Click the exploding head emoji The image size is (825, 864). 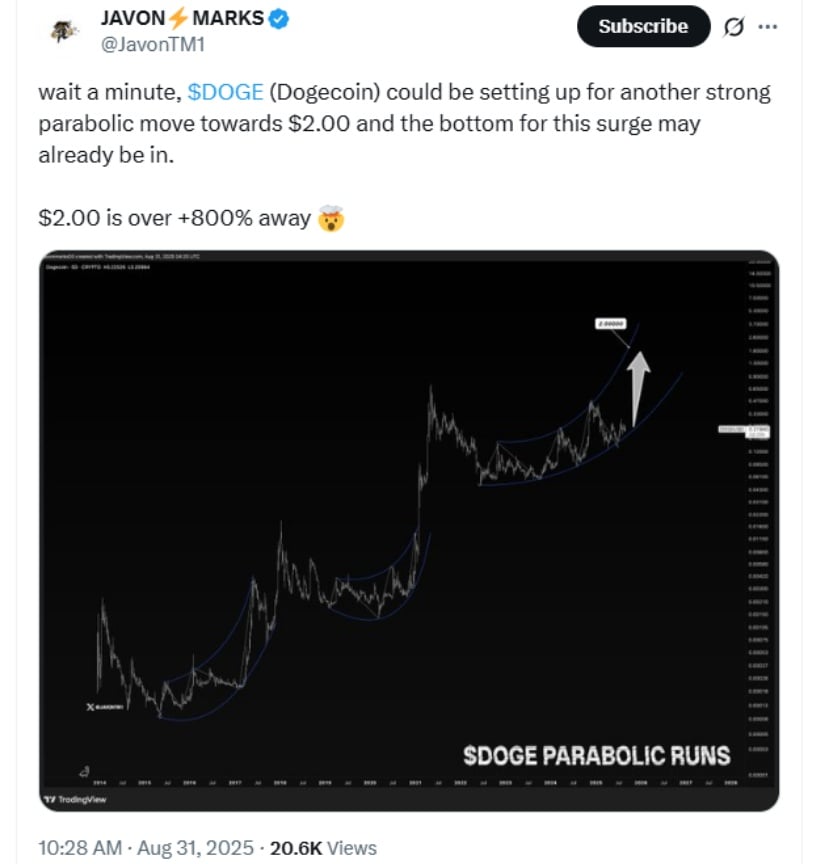click(x=331, y=218)
